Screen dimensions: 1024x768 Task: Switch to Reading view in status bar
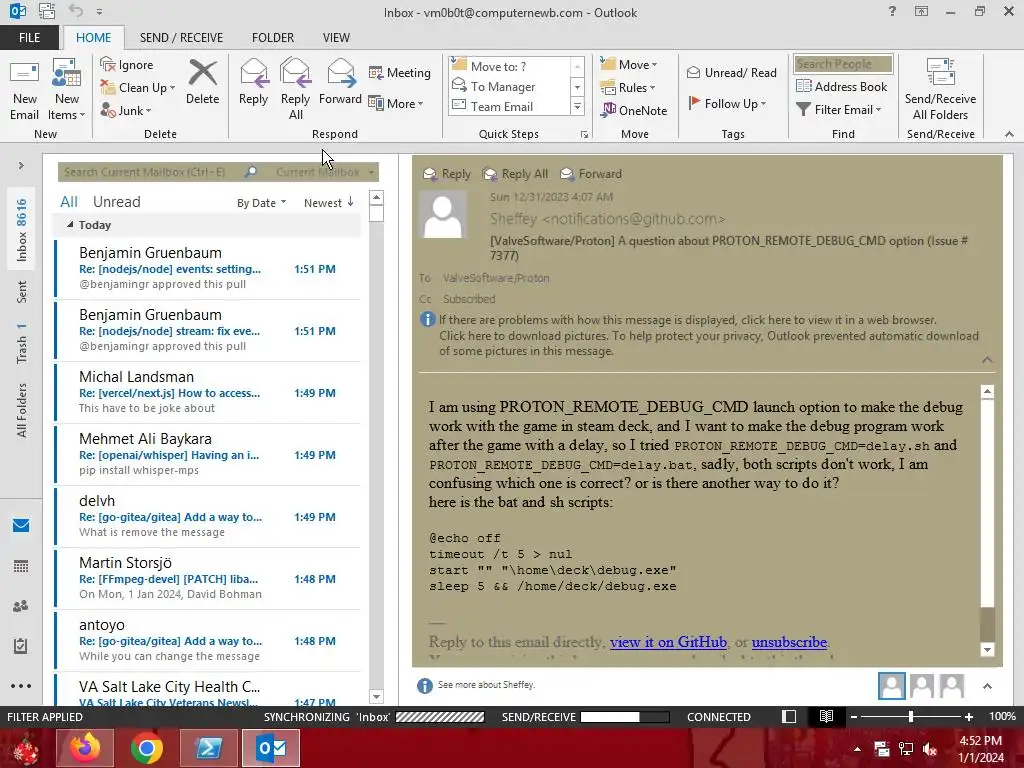[826, 716]
